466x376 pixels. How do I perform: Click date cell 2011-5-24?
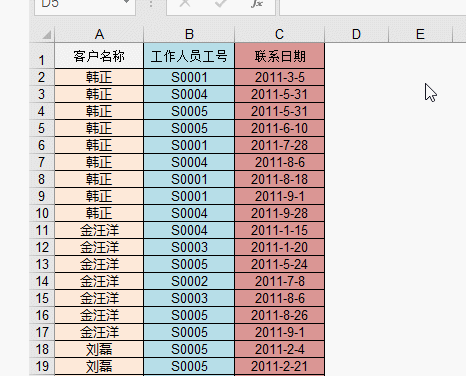tap(279, 264)
